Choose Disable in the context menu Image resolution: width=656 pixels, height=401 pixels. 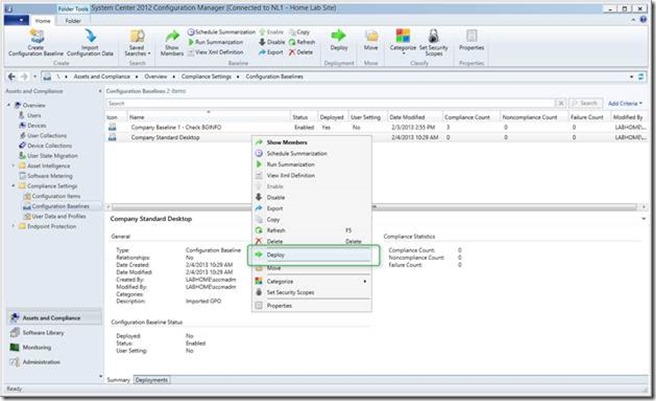coord(311,198)
